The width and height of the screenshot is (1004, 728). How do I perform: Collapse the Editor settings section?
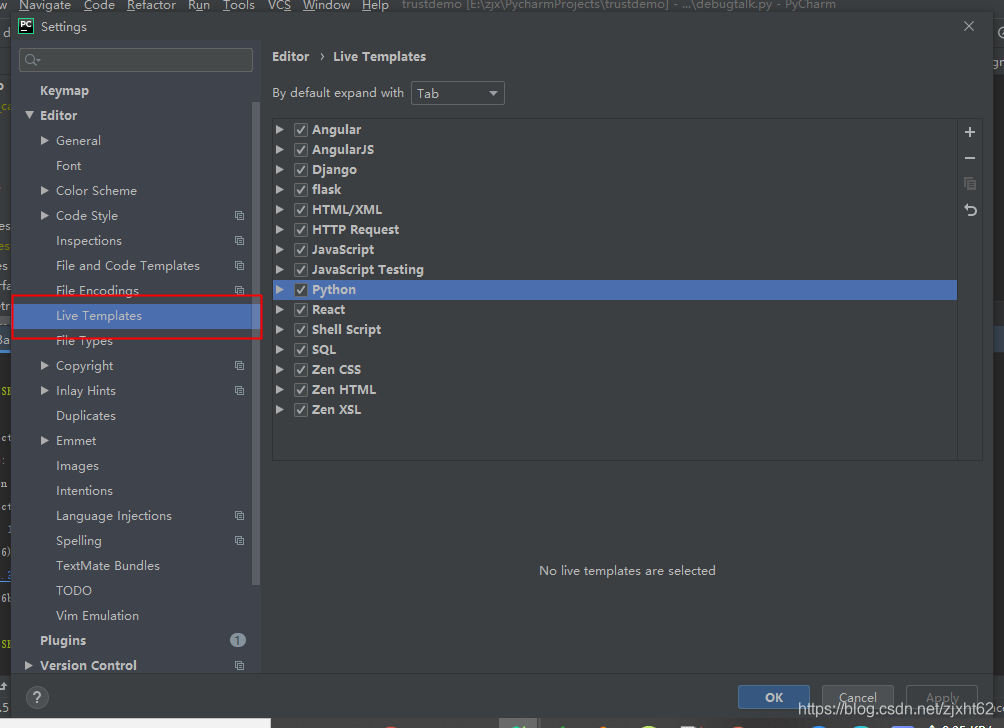click(x=30, y=115)
